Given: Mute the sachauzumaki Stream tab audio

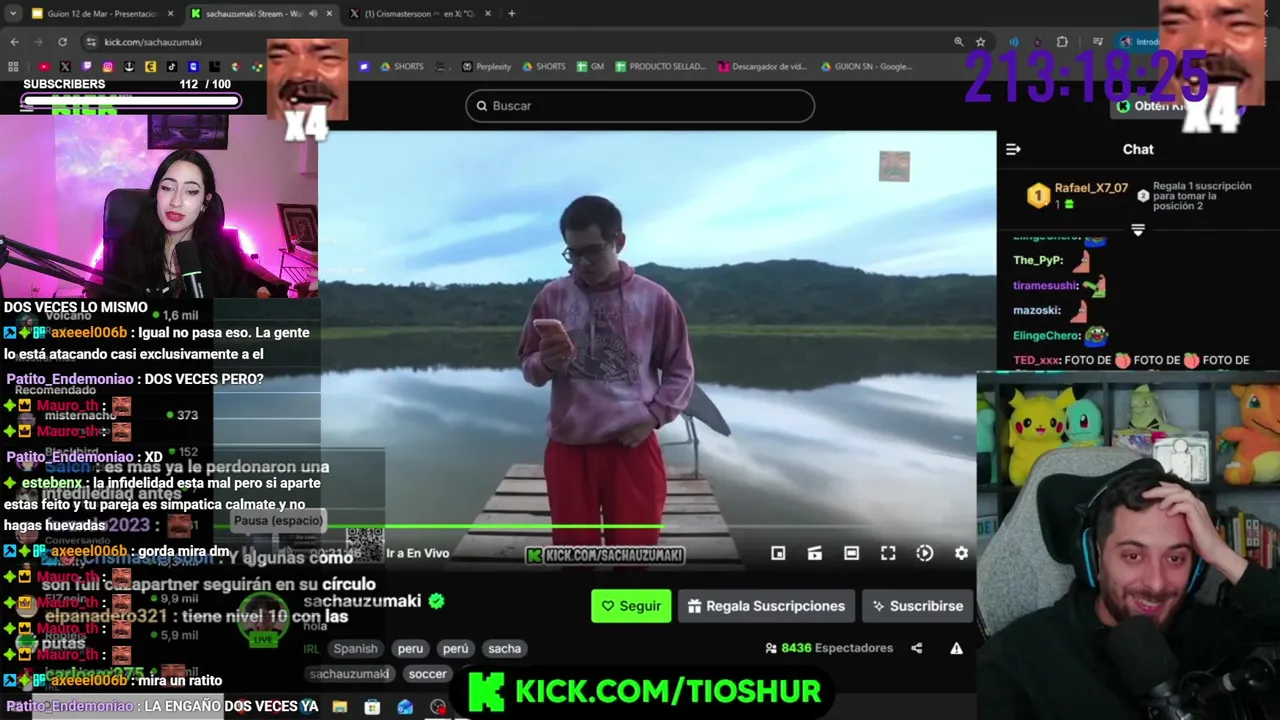Looking at the screenshot, I should point(313,14).
